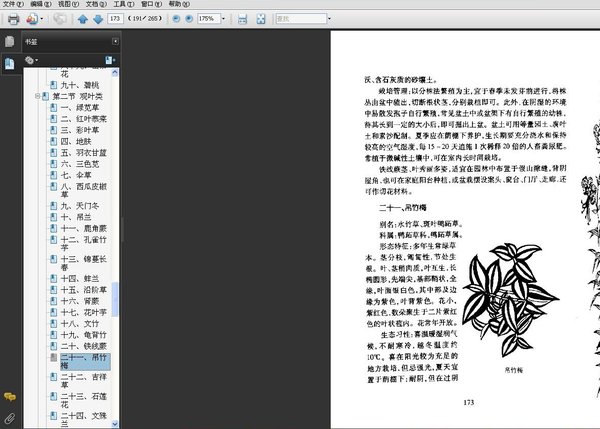This screenshot has height=429, width=600.
Task: Open the zoom level dropdown arrow
Action: (223, 18)
